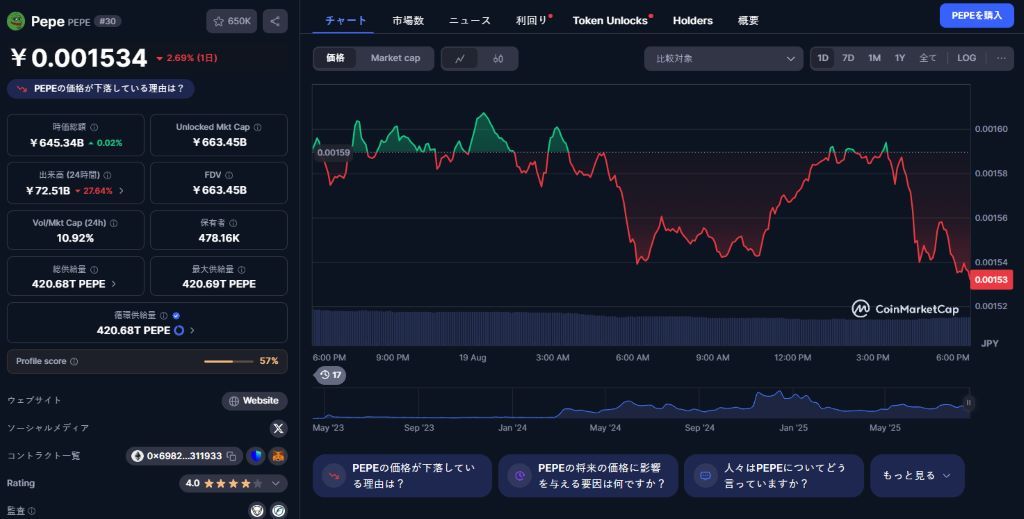Image resolution: width=1024 pixels, height=519 pixels.
Task: Switch to the チャート tab
Action: point(346,20)
